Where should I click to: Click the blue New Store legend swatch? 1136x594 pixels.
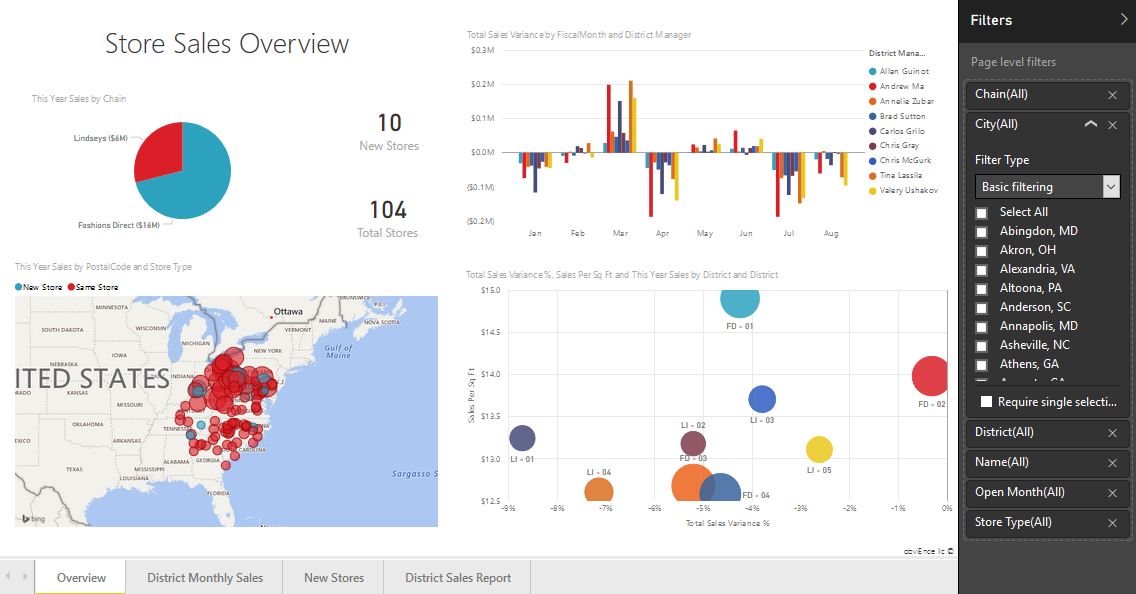[x=20, y=285]
